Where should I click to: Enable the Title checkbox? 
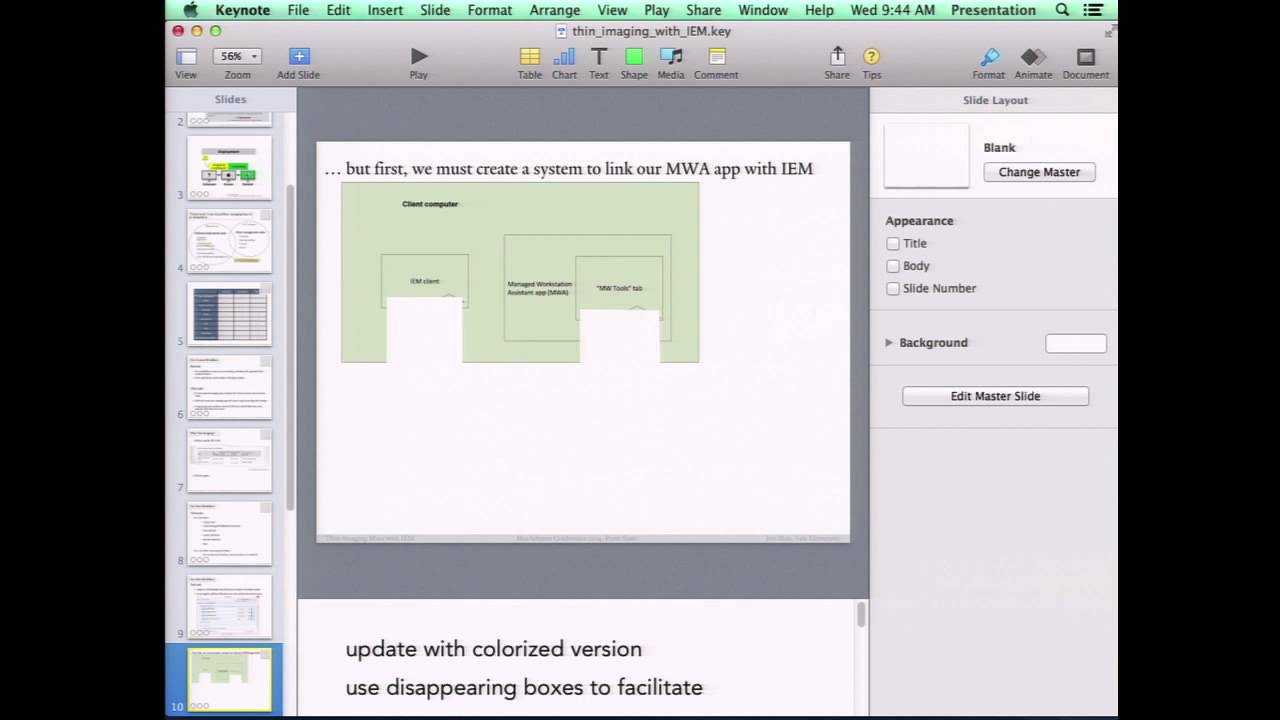coord(893,243)
